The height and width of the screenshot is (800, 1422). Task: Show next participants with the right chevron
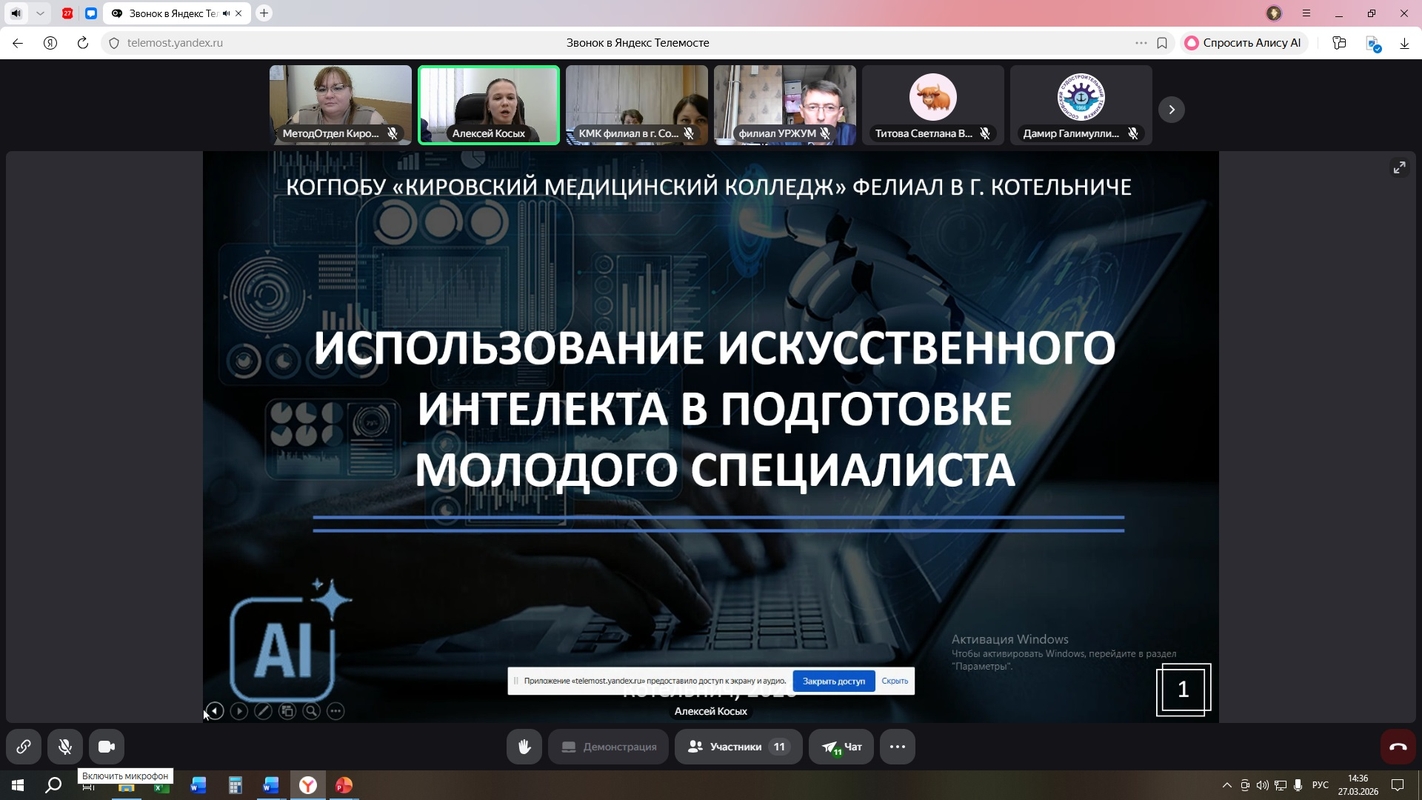pos(1171,109)
